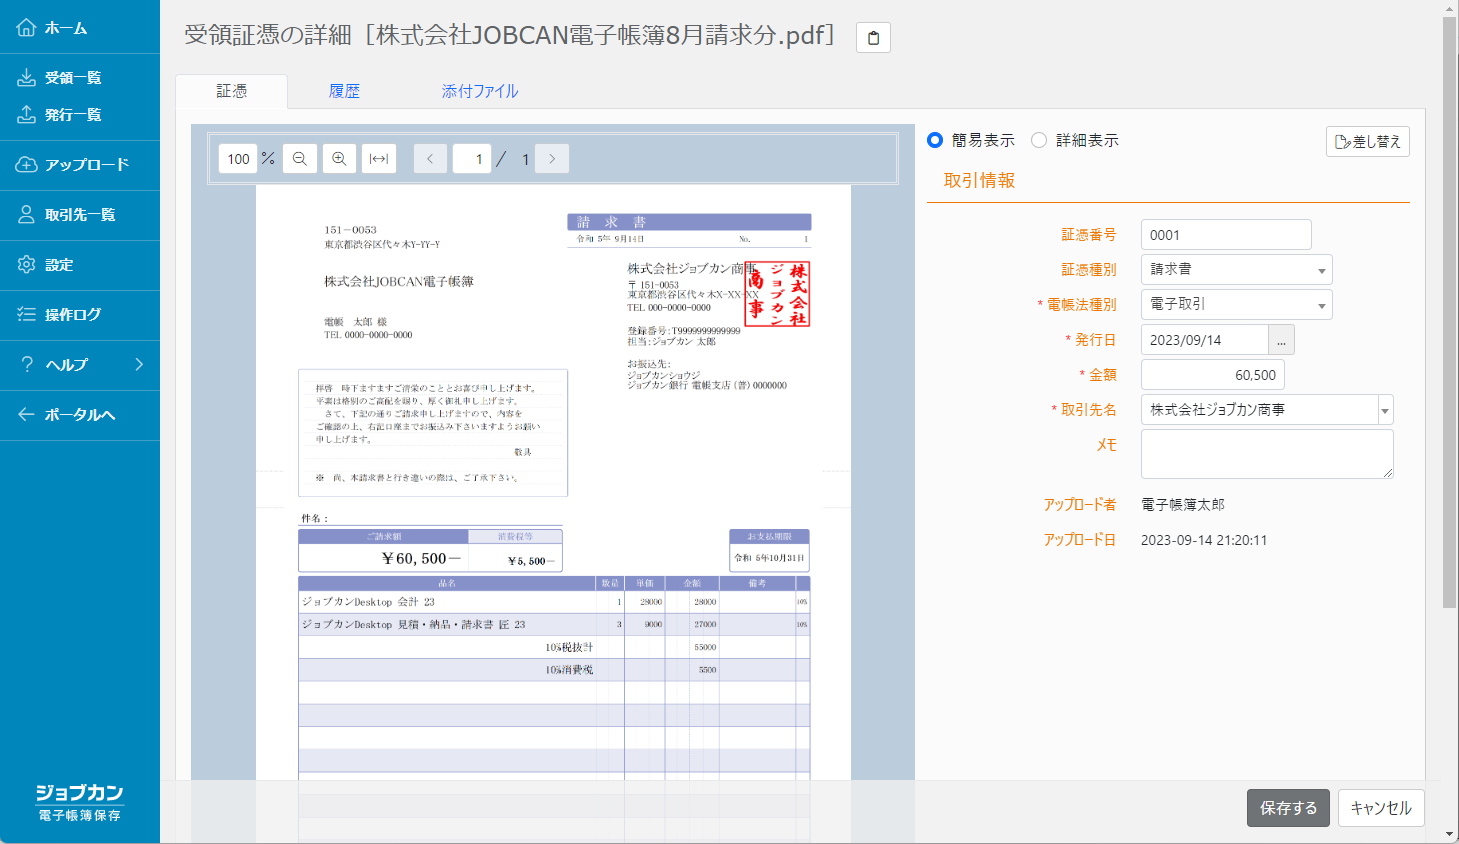Click the 保存する button

(x=1288, y=808)
